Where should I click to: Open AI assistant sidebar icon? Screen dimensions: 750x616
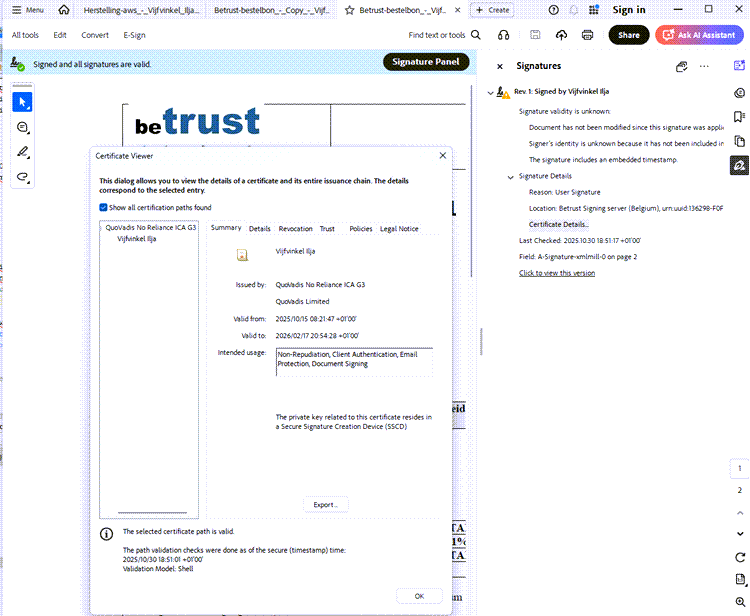click(x=739, y=66)
